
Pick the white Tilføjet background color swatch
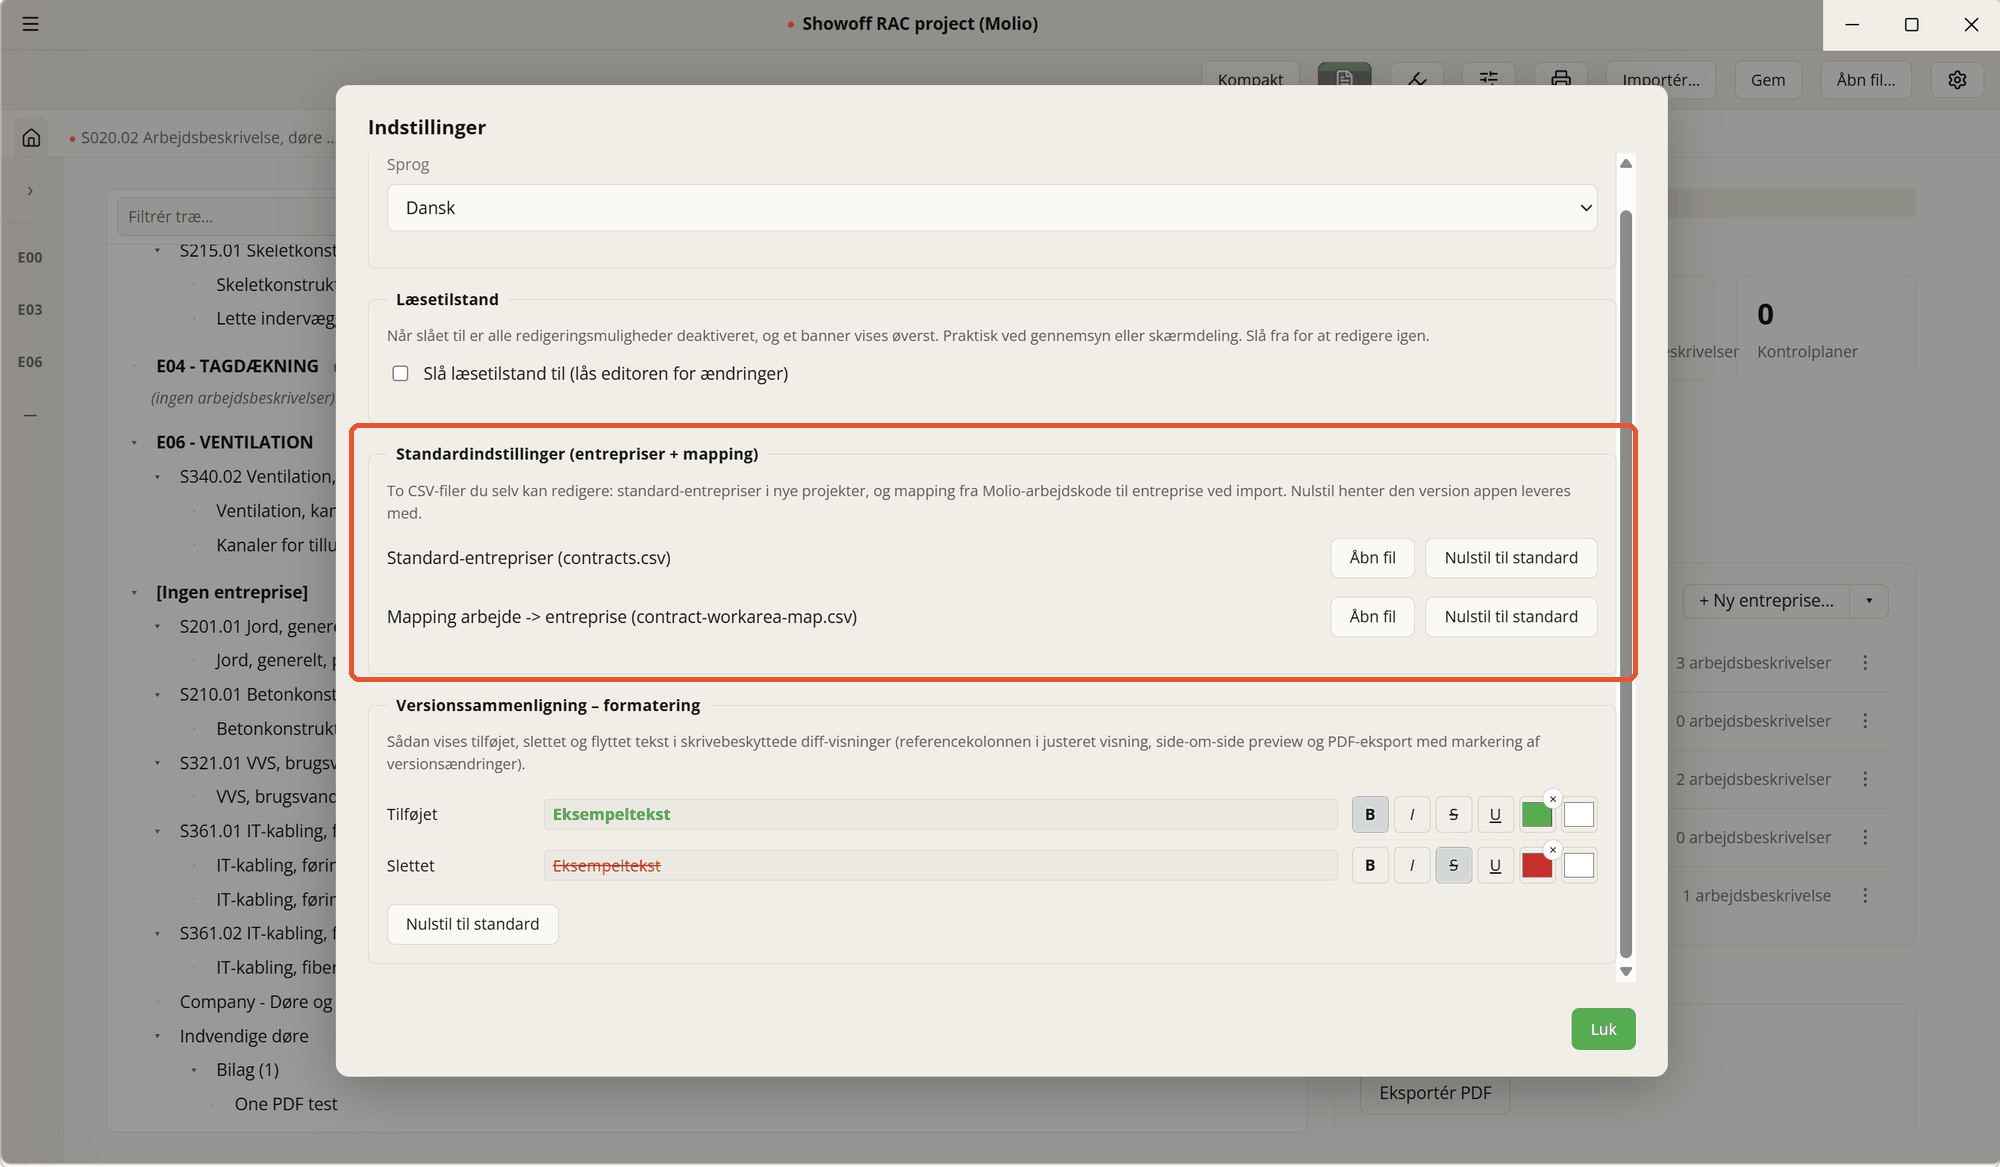(1579, 815)
